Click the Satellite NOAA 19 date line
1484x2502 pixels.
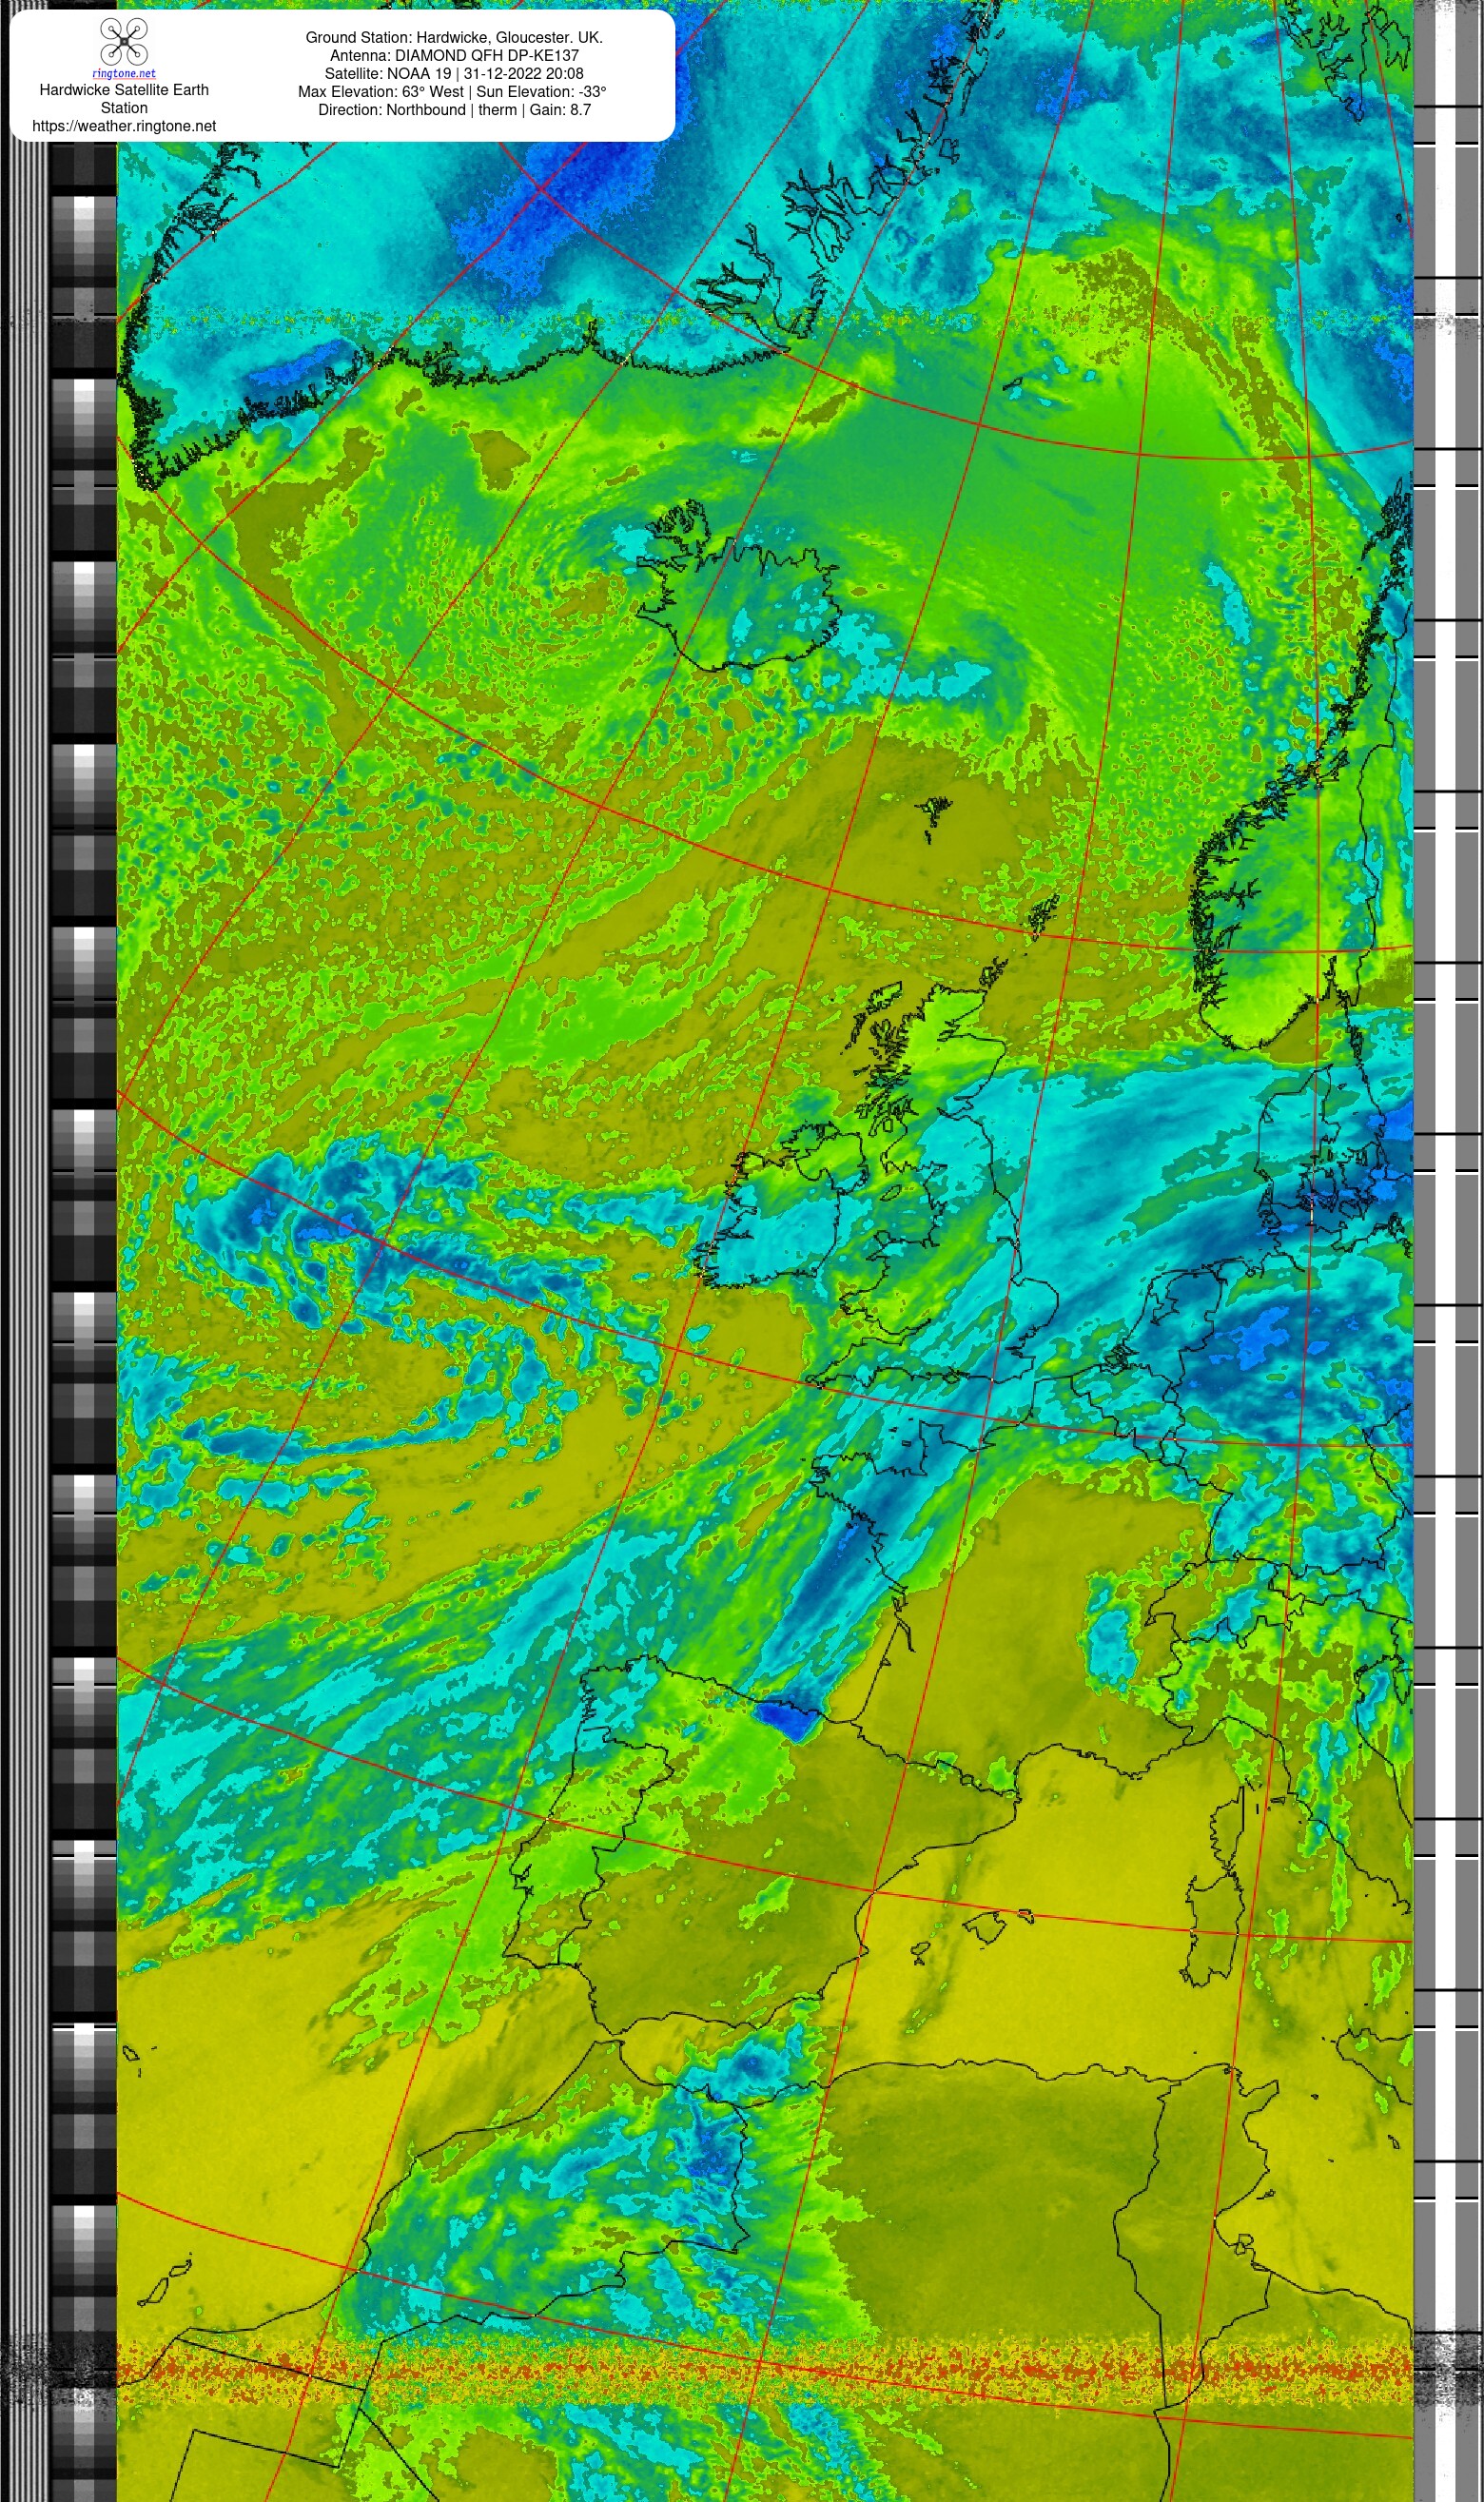(454, 73)
